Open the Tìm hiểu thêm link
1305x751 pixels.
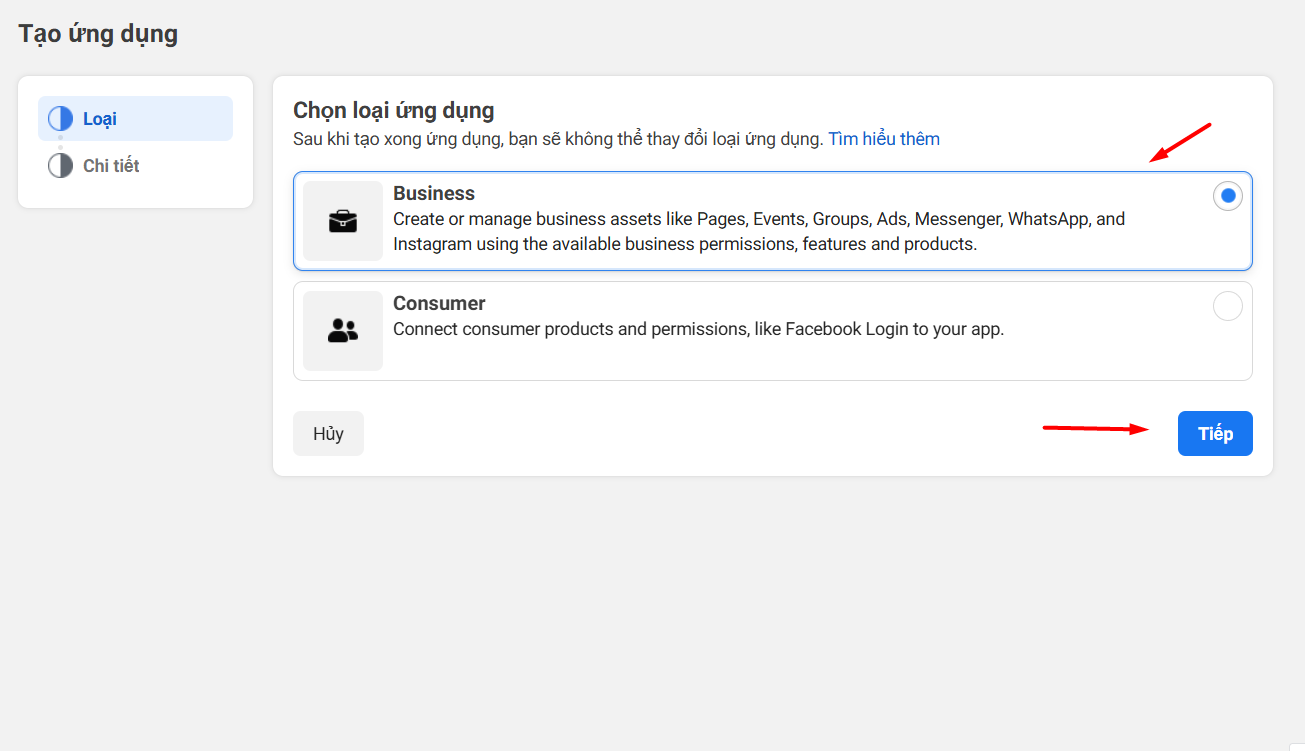[884, 139]
